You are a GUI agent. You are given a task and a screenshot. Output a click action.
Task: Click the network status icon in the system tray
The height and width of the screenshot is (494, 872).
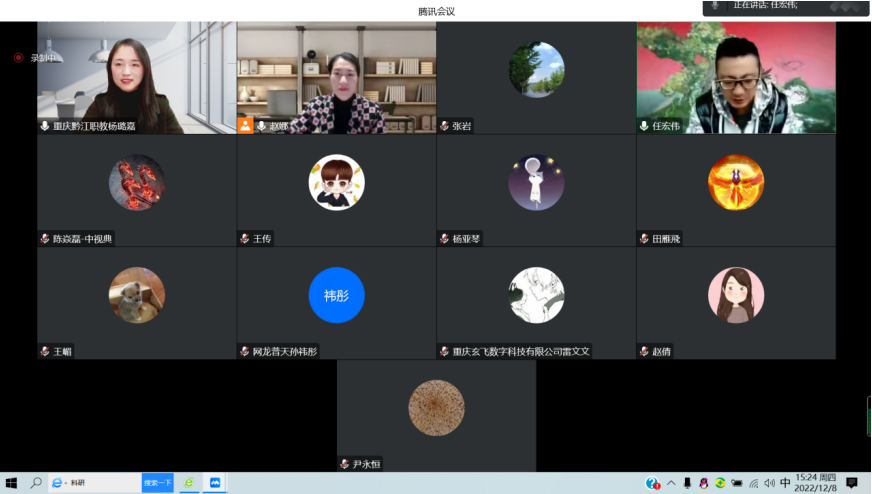click(754, 483)
